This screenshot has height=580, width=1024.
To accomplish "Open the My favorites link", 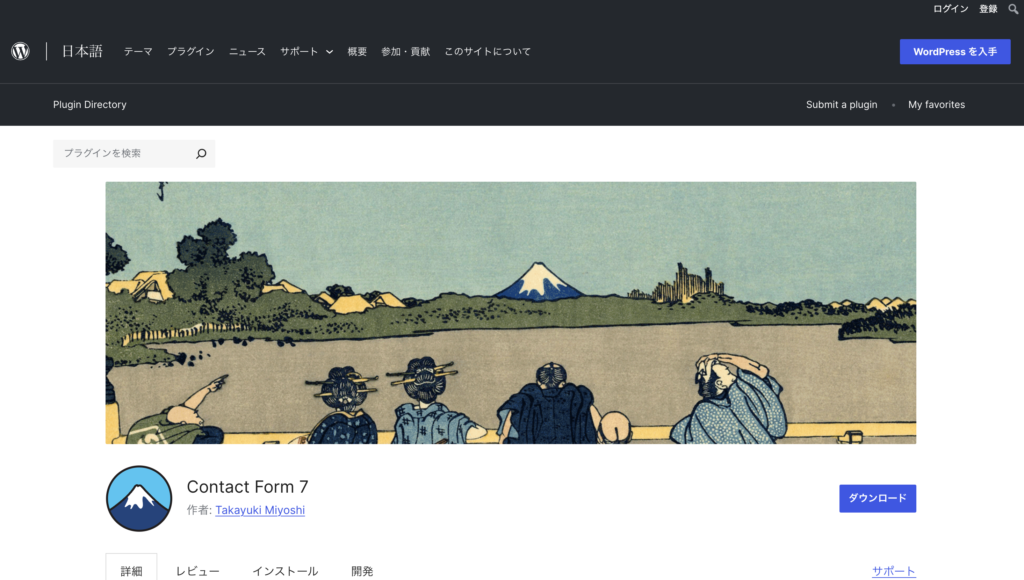I will pyautogui.click(x=936, y=105).
